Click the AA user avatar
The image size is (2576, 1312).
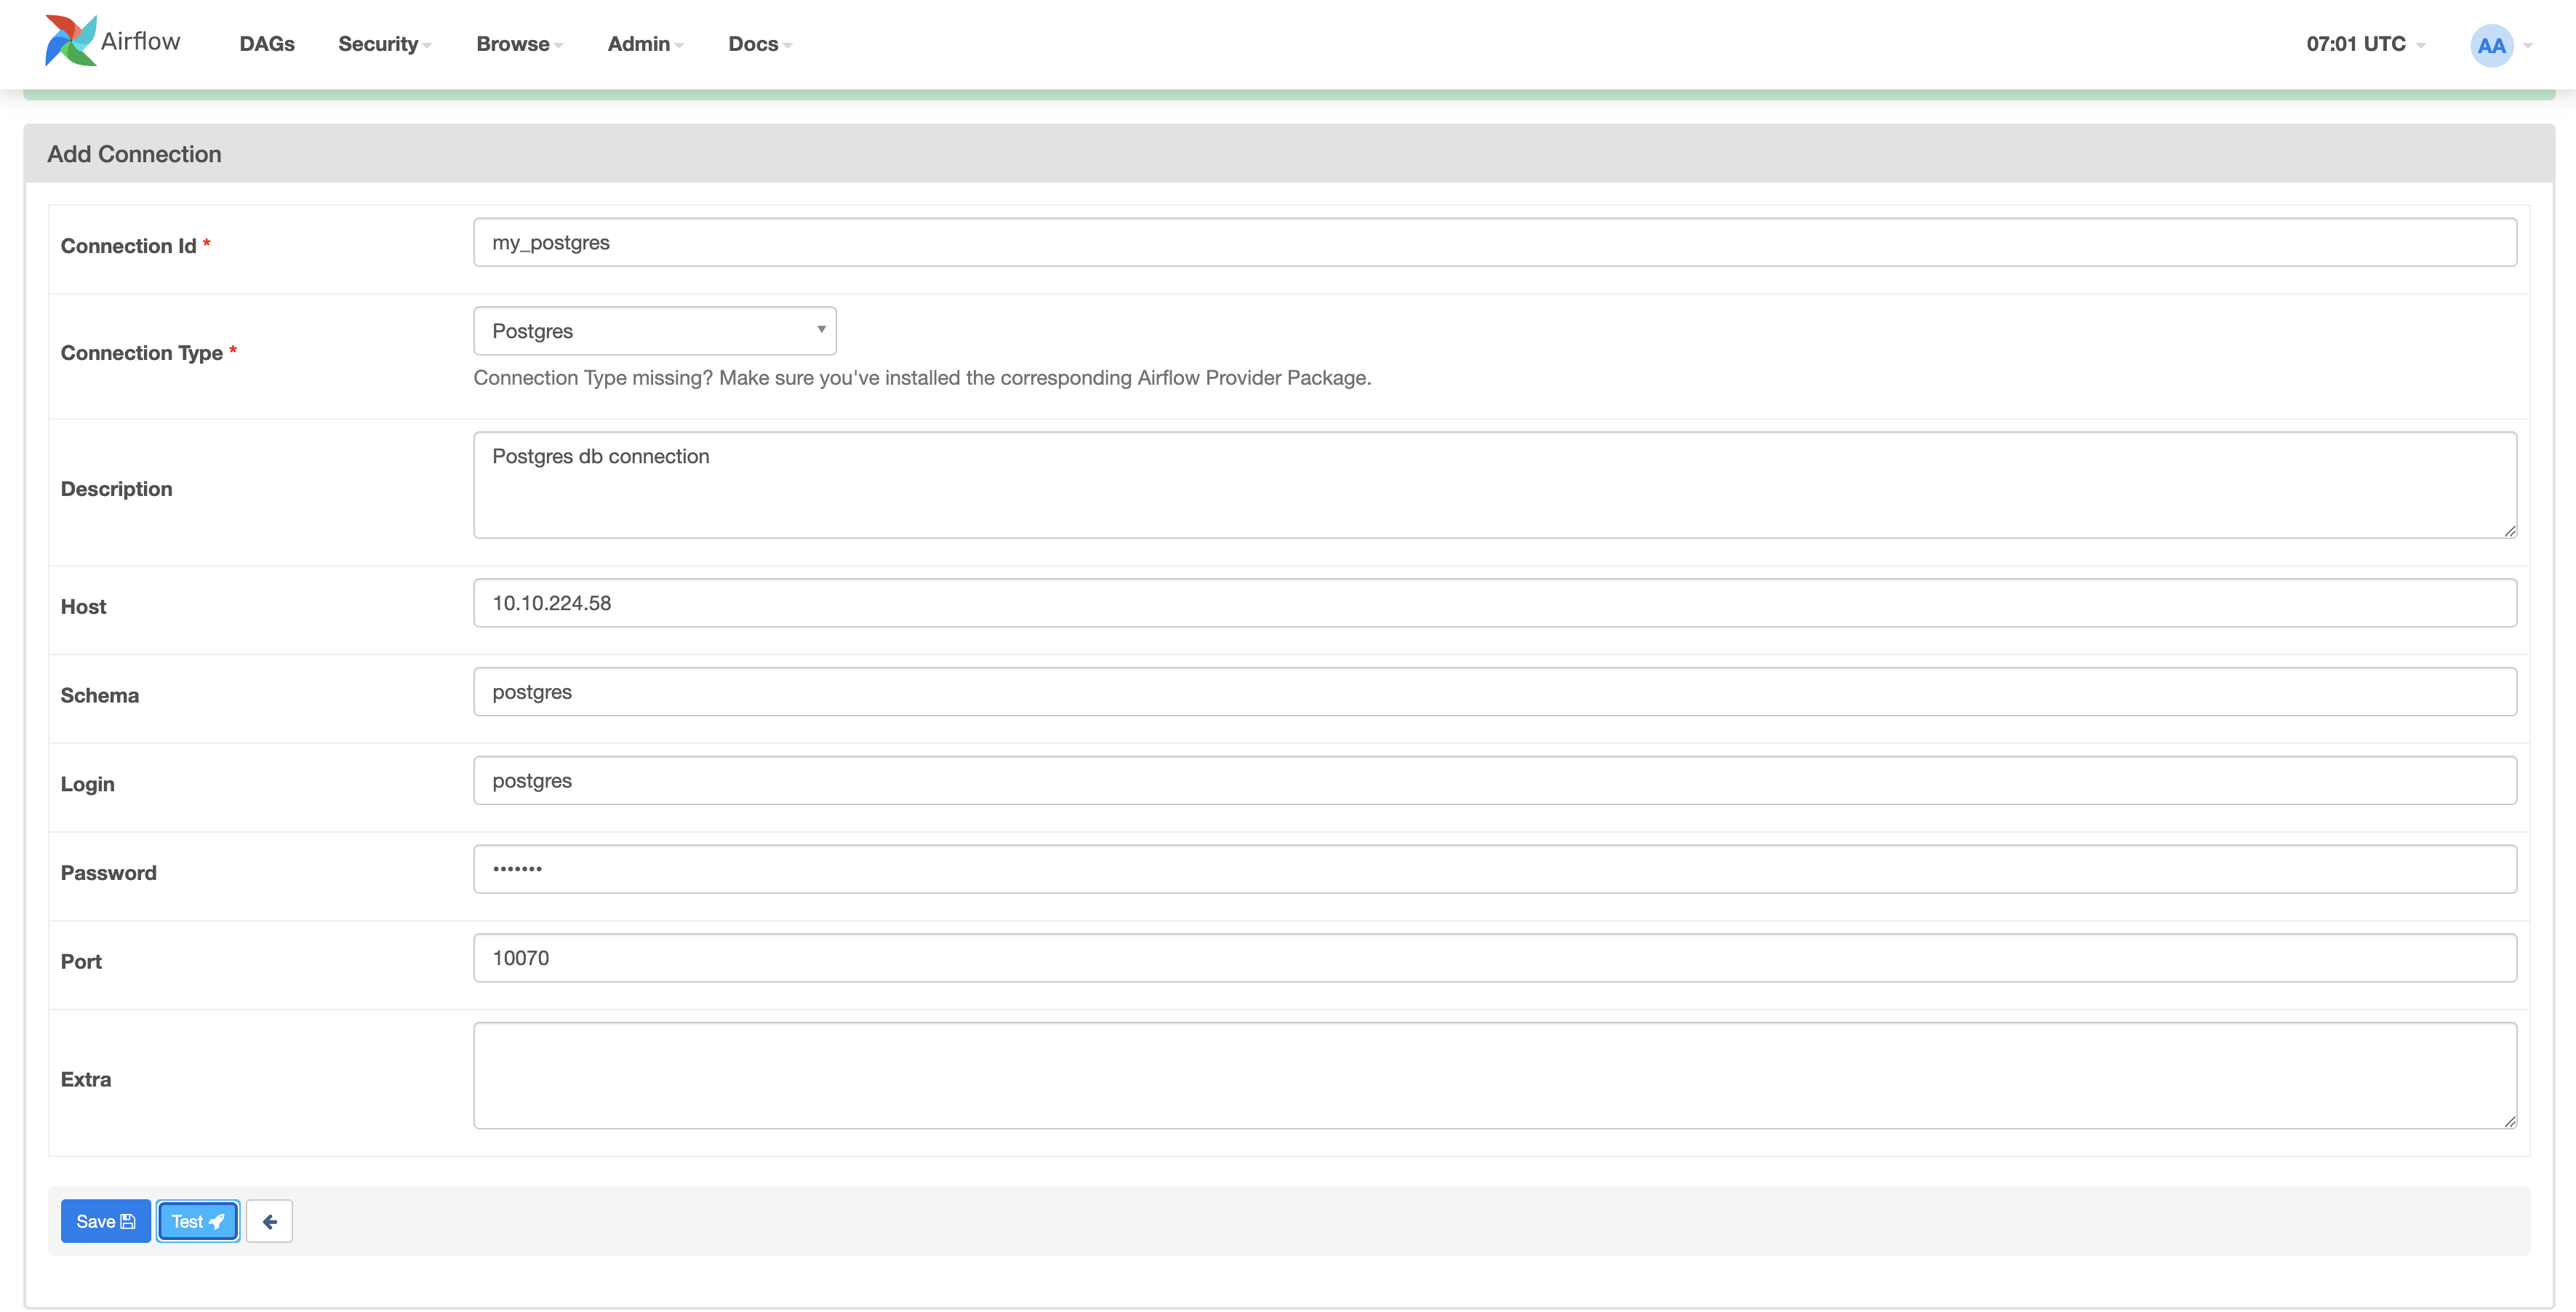point(2491,45)
